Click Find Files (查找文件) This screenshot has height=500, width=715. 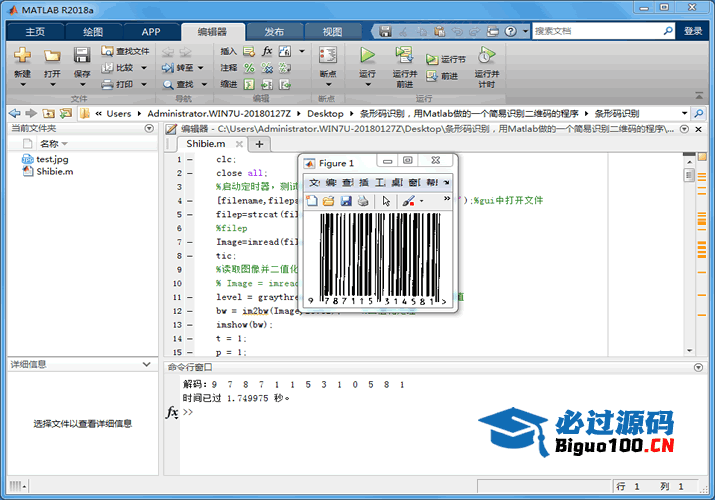[x=125, y=51]
